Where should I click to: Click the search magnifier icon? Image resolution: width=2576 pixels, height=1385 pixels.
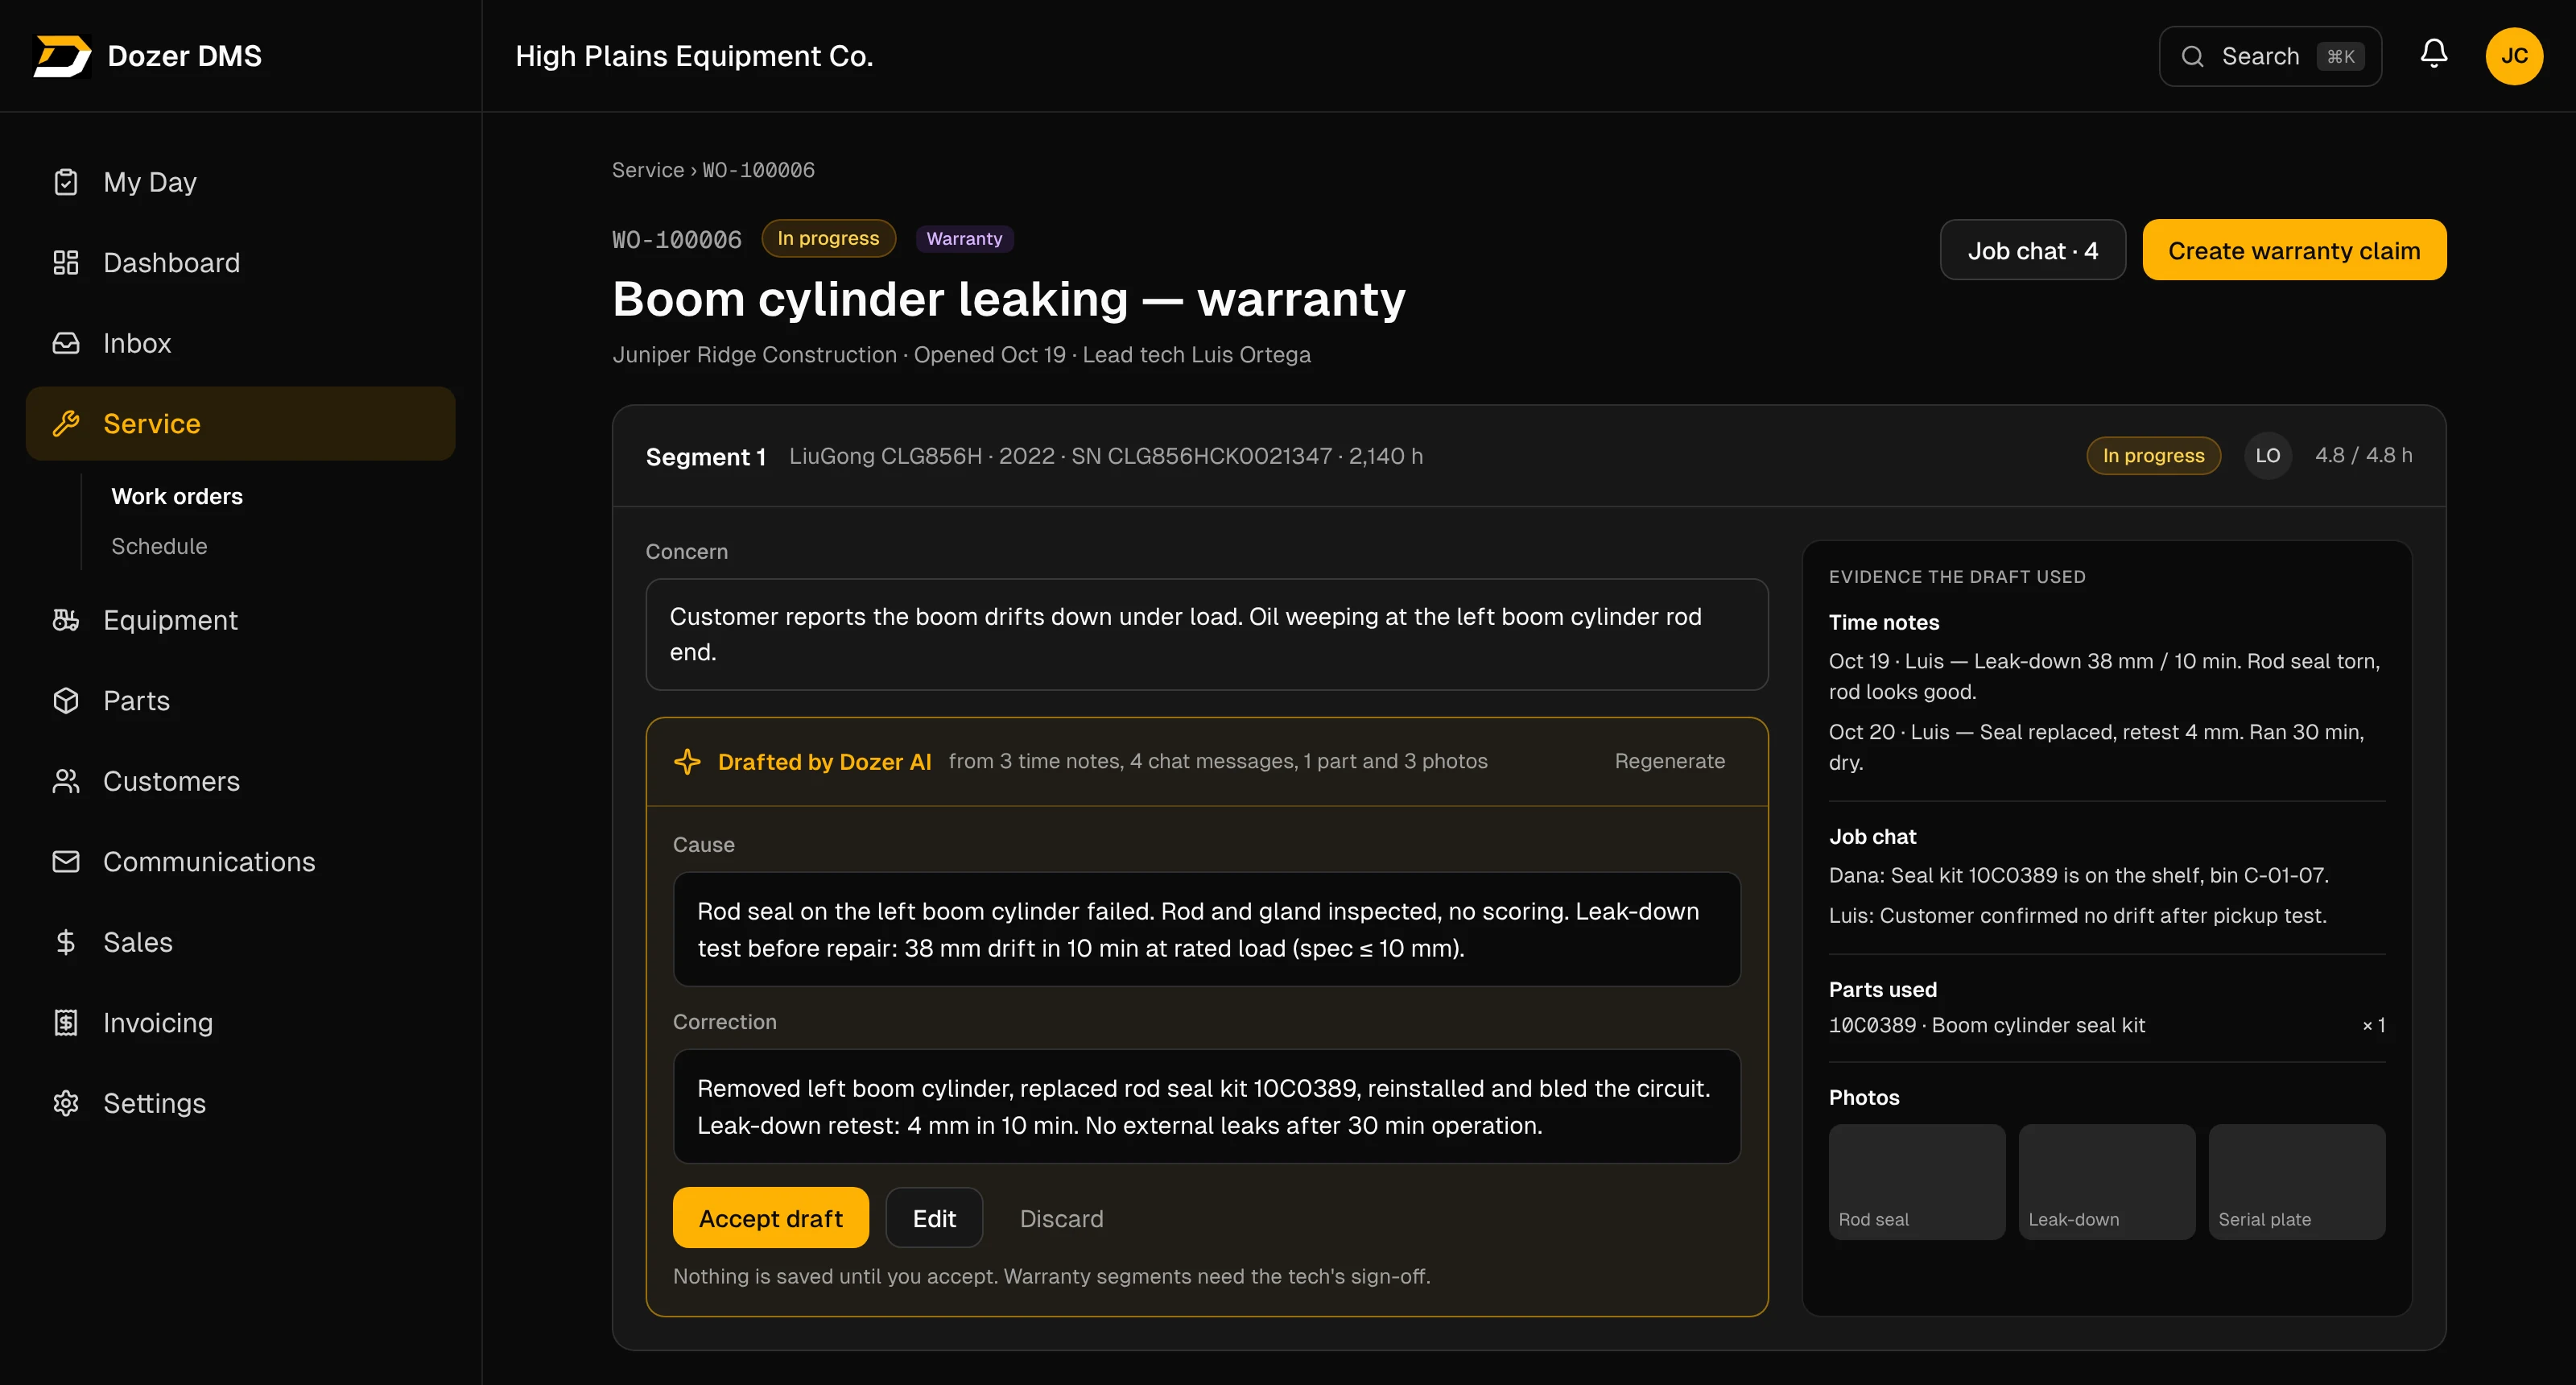click(2192, 56)
